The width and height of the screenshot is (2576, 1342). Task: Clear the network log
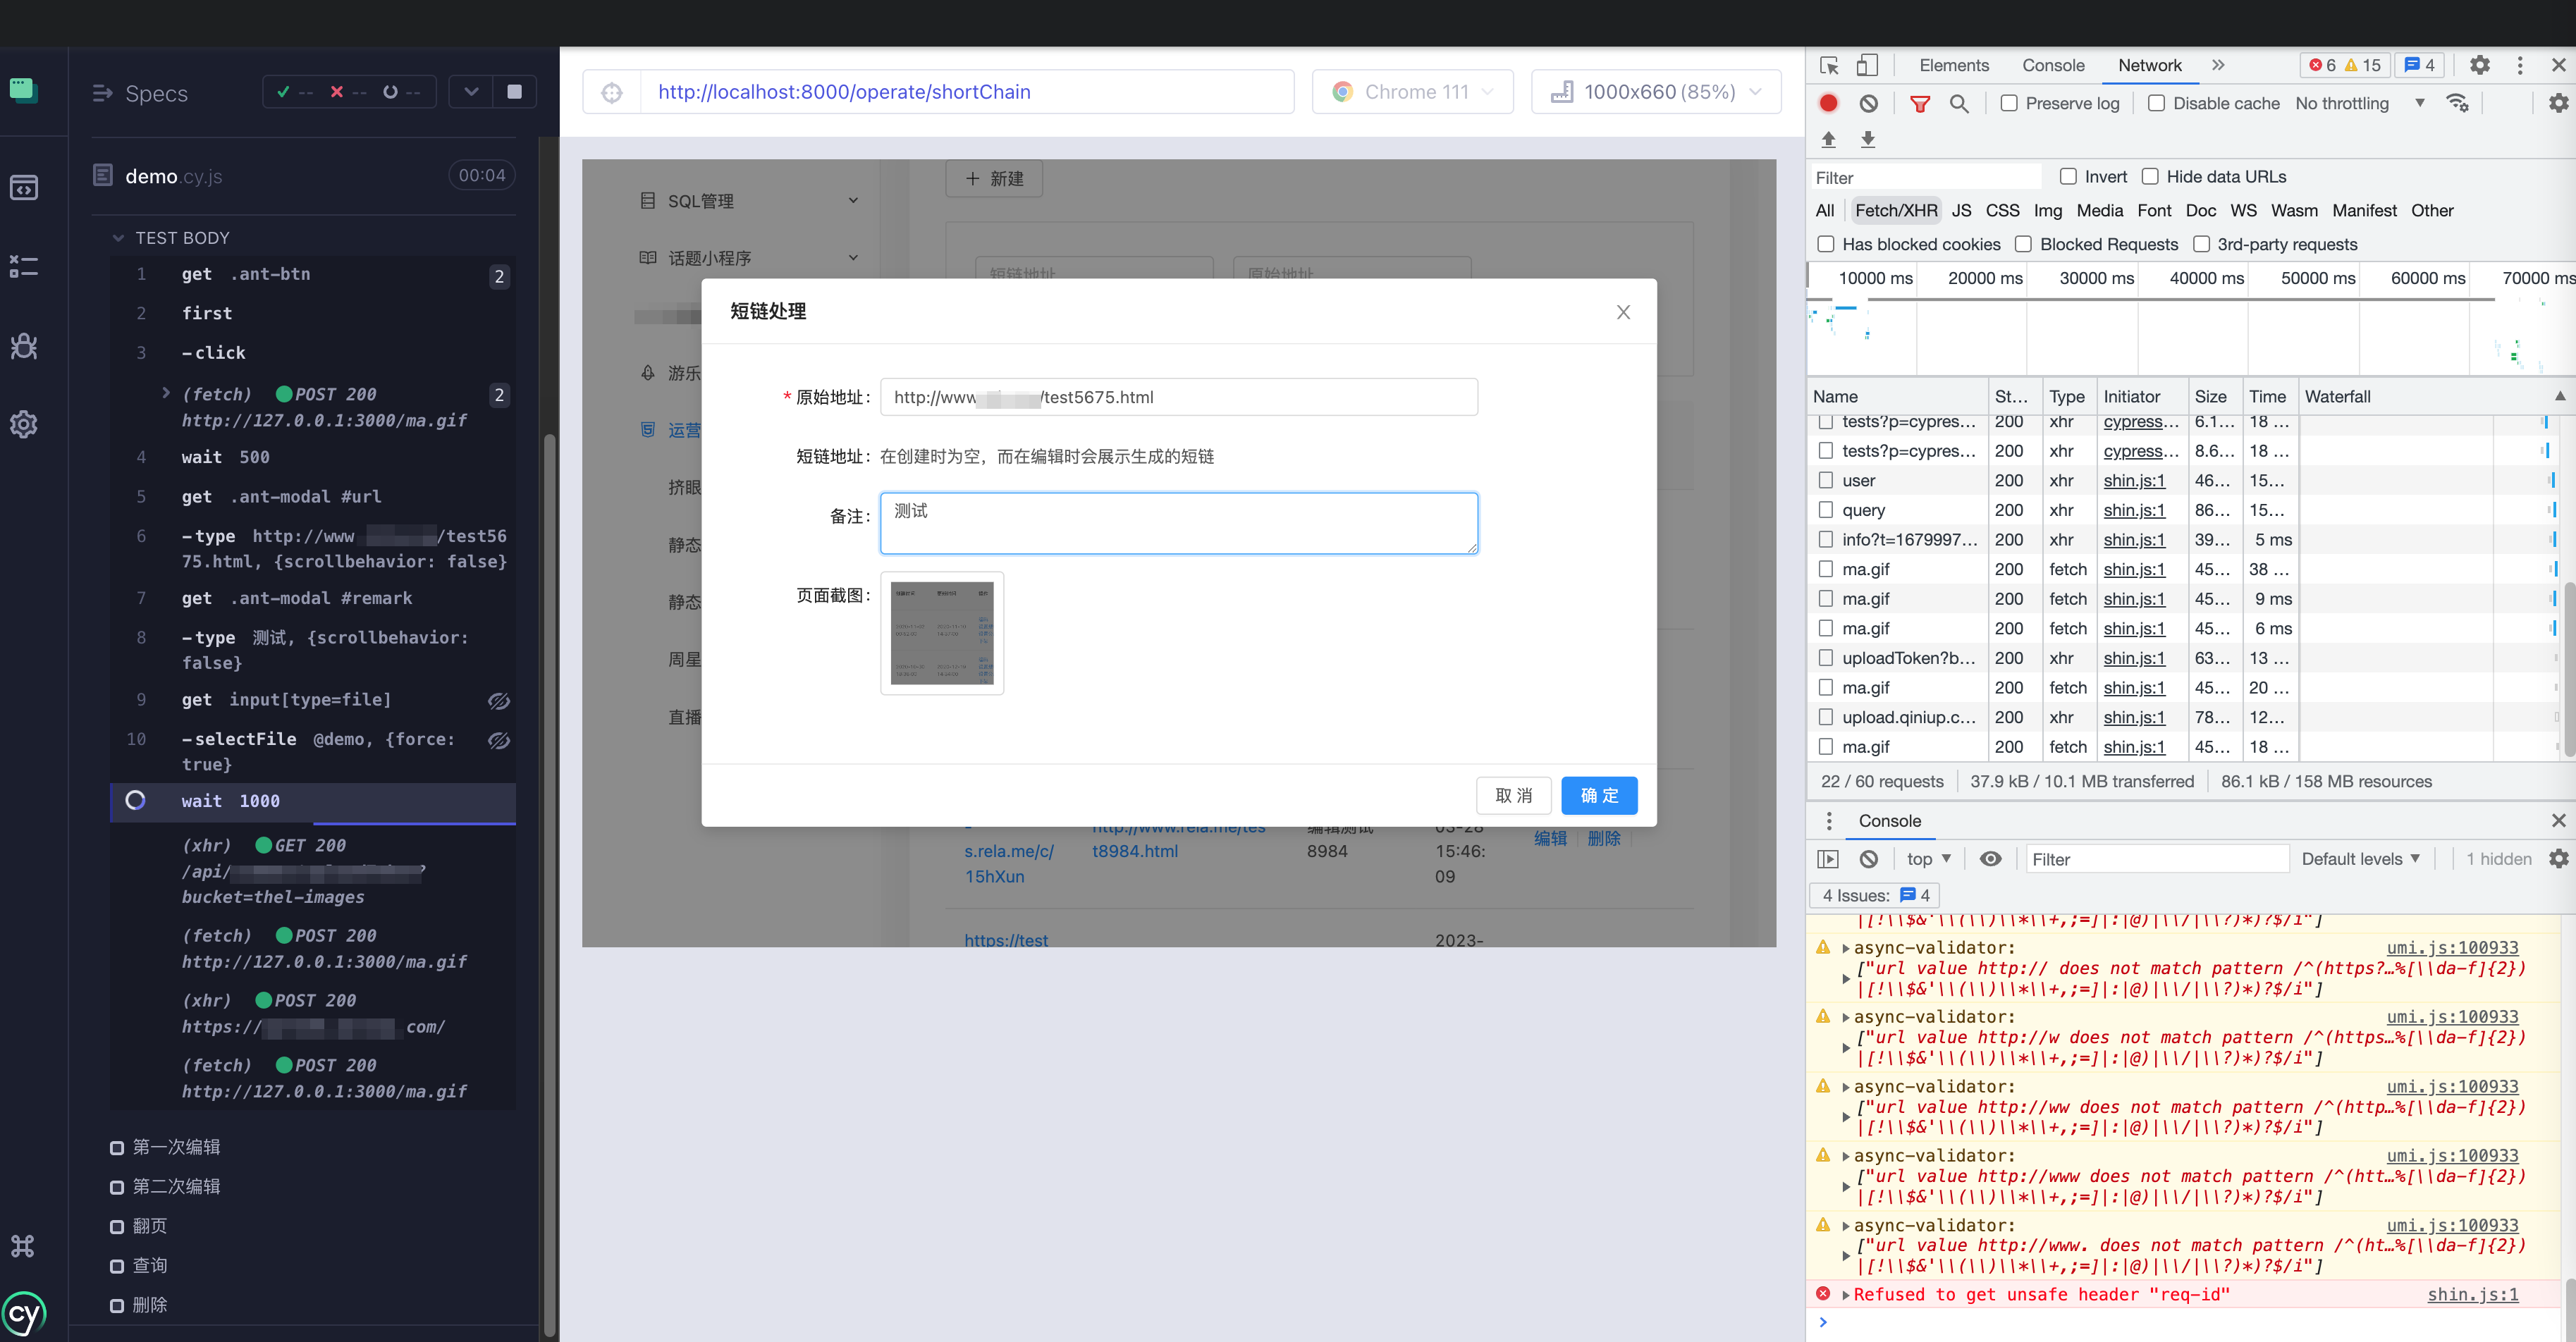(1868, 103)
